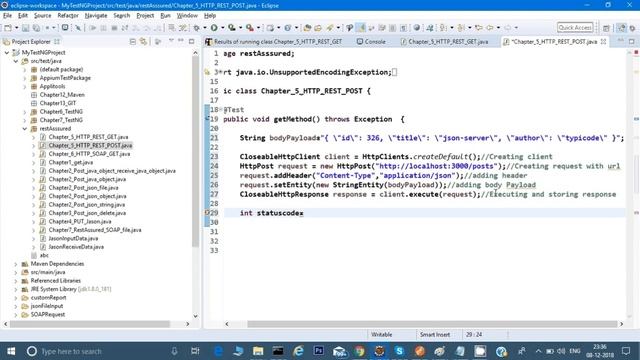
Task: Switch to the Console tab
Action: click(x=371, y=42)
